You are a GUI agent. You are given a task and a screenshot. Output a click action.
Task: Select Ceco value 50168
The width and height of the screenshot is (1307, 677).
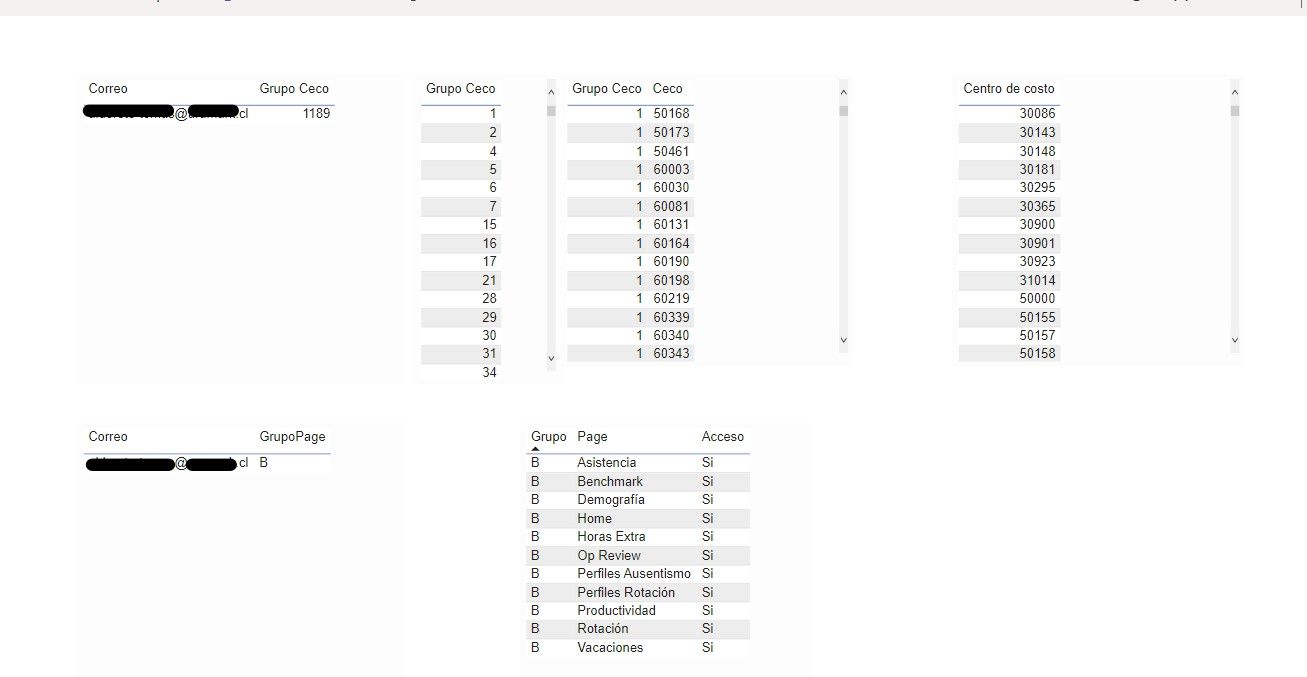point(672,114)
